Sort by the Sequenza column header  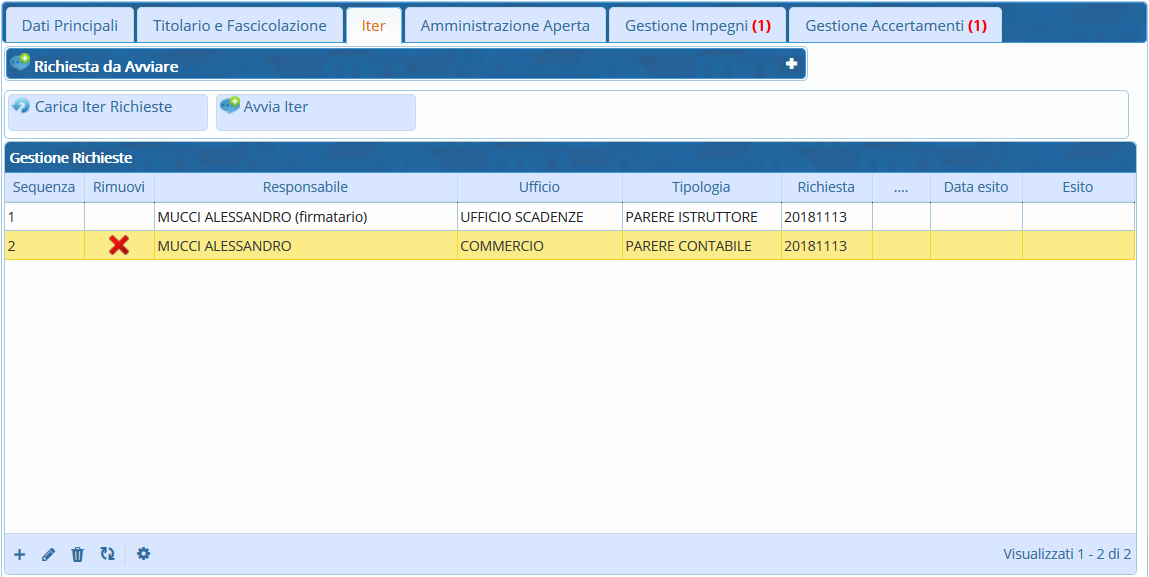point(44,187)
